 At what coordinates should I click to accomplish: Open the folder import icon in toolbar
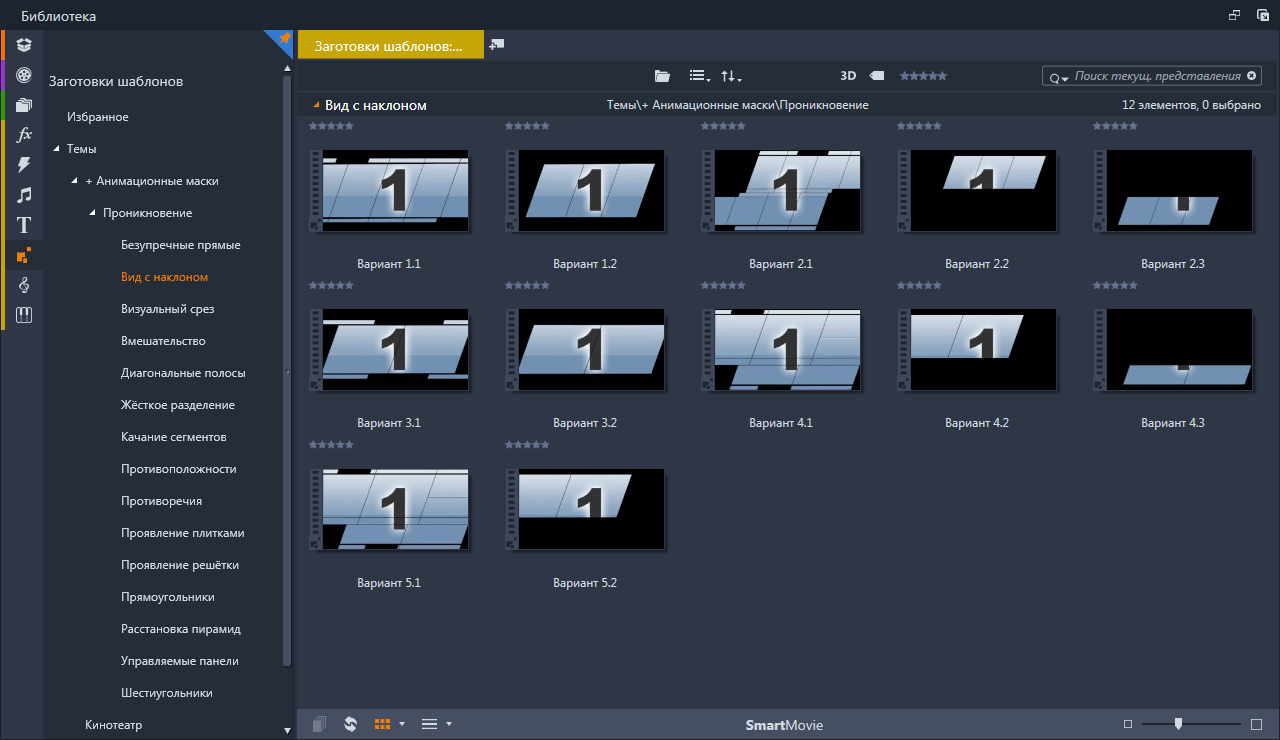pos(662,76)
